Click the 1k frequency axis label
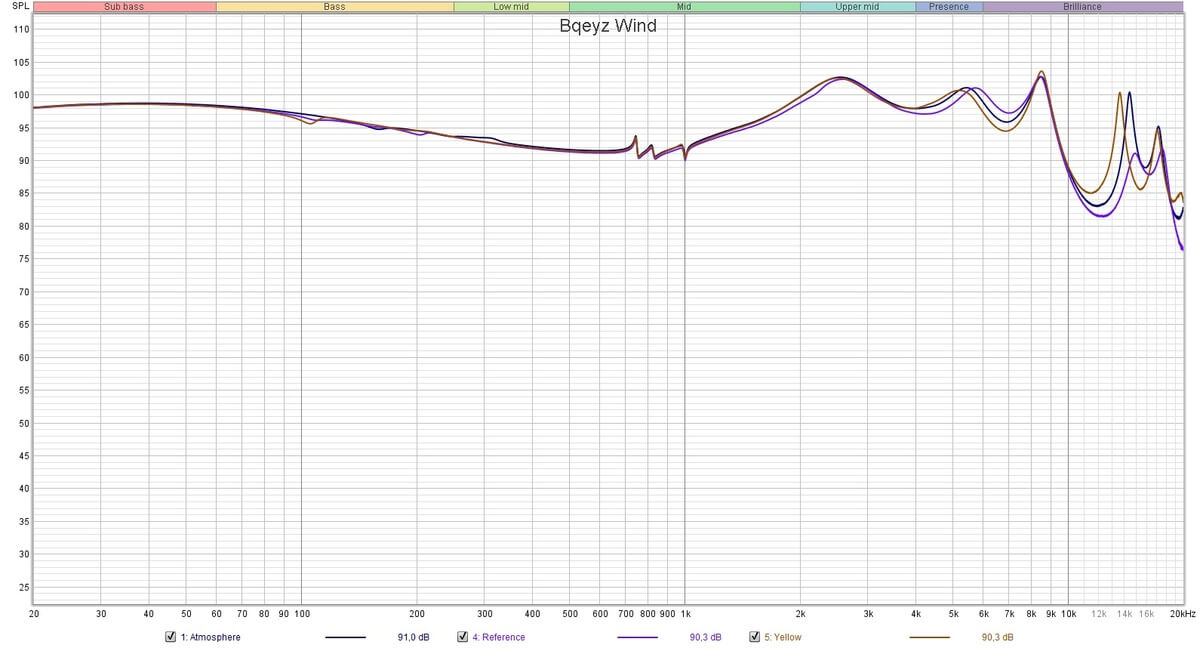Screen dimensions: 1200x648 [x=685, y=613]
